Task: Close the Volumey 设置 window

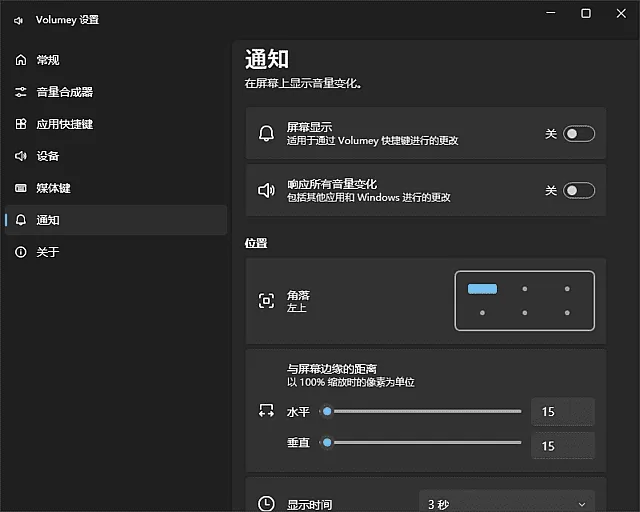Action: pos(621,13)
